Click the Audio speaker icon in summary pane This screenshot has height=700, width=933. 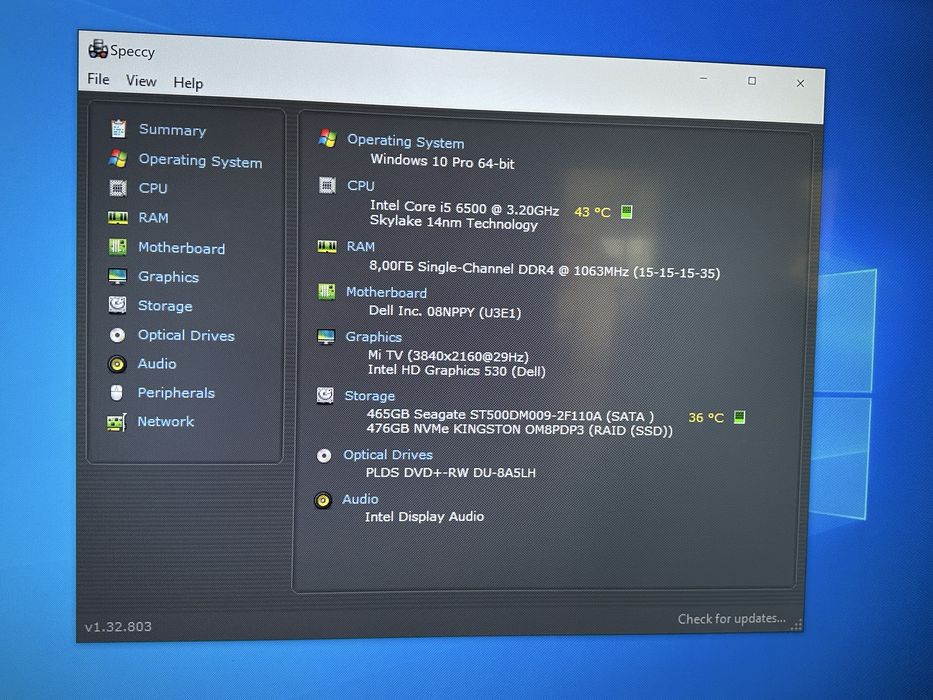[323, 500]
